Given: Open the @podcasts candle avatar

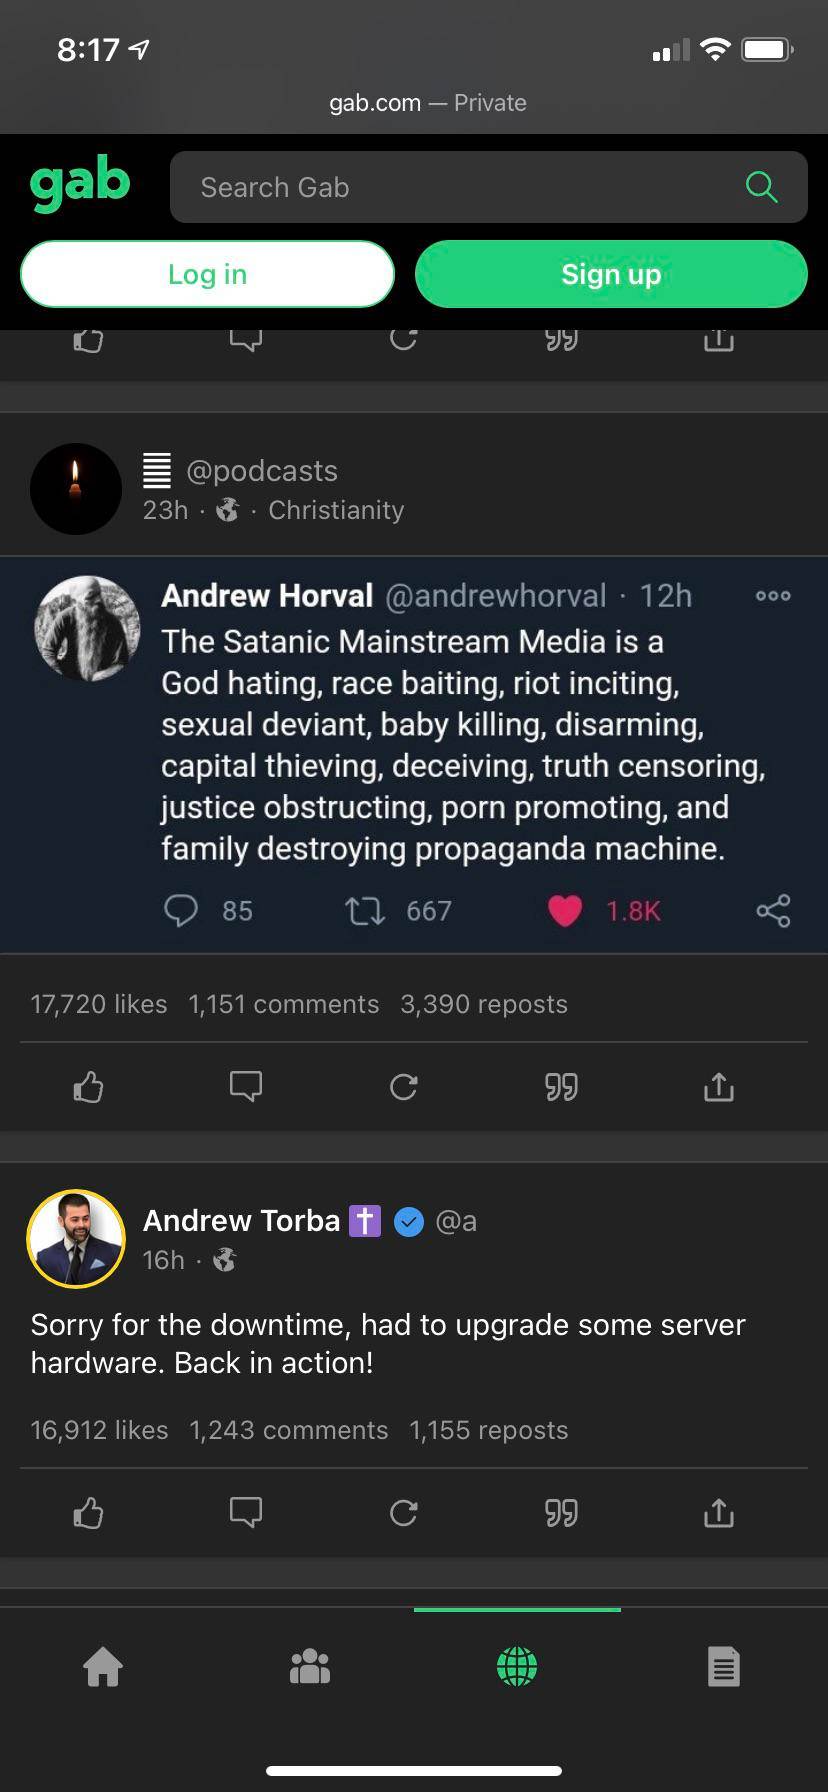Looking at the screenshot, I should (x=76, y=489).
